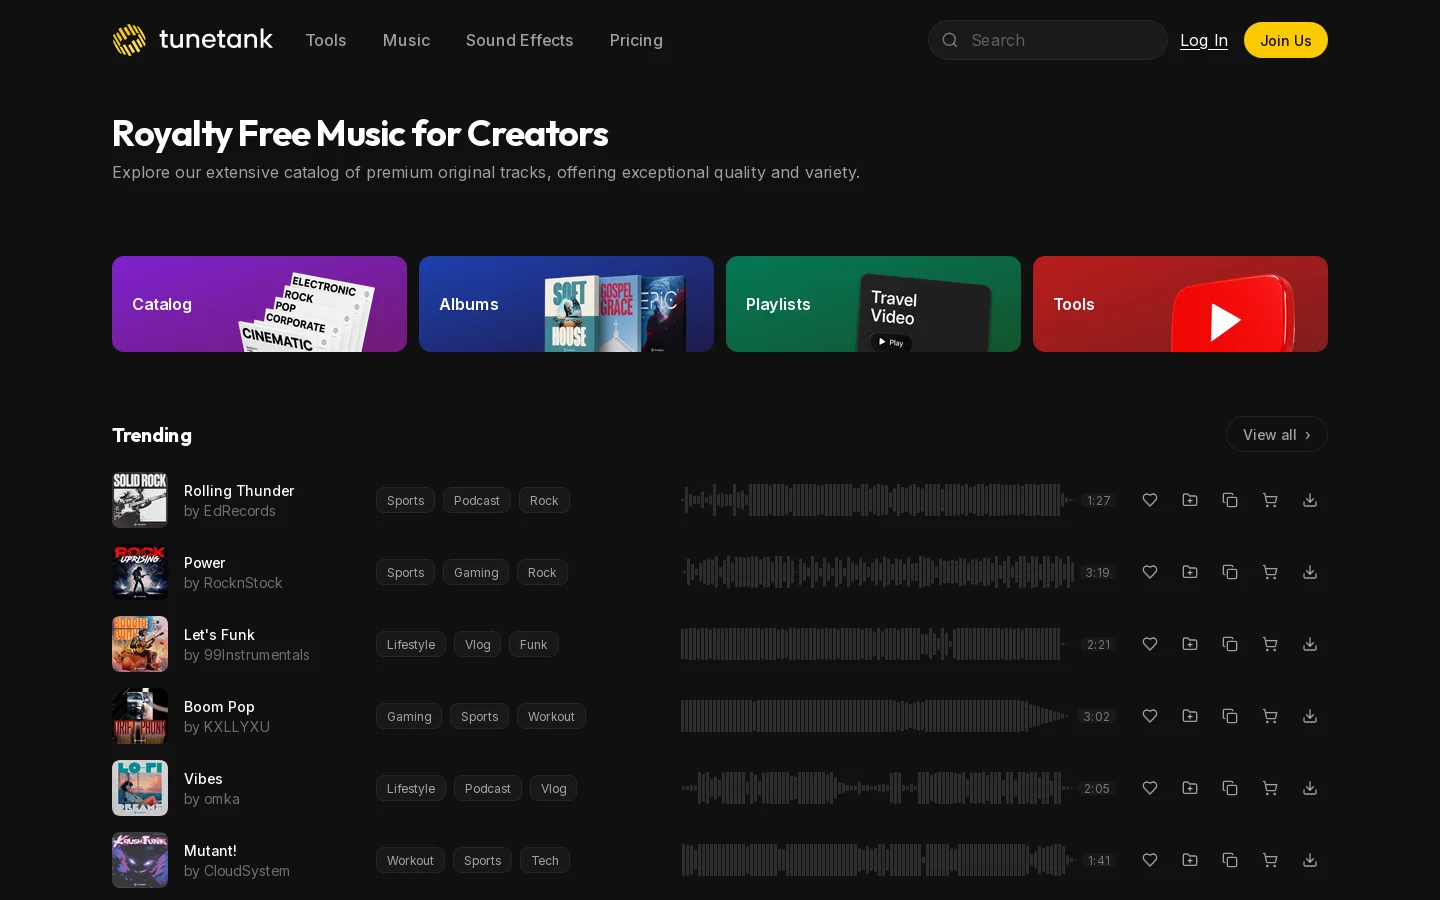Copy the Rolling Thunder track info
This screenshot has height=900, width=1440.
[x=1230, y=500]
